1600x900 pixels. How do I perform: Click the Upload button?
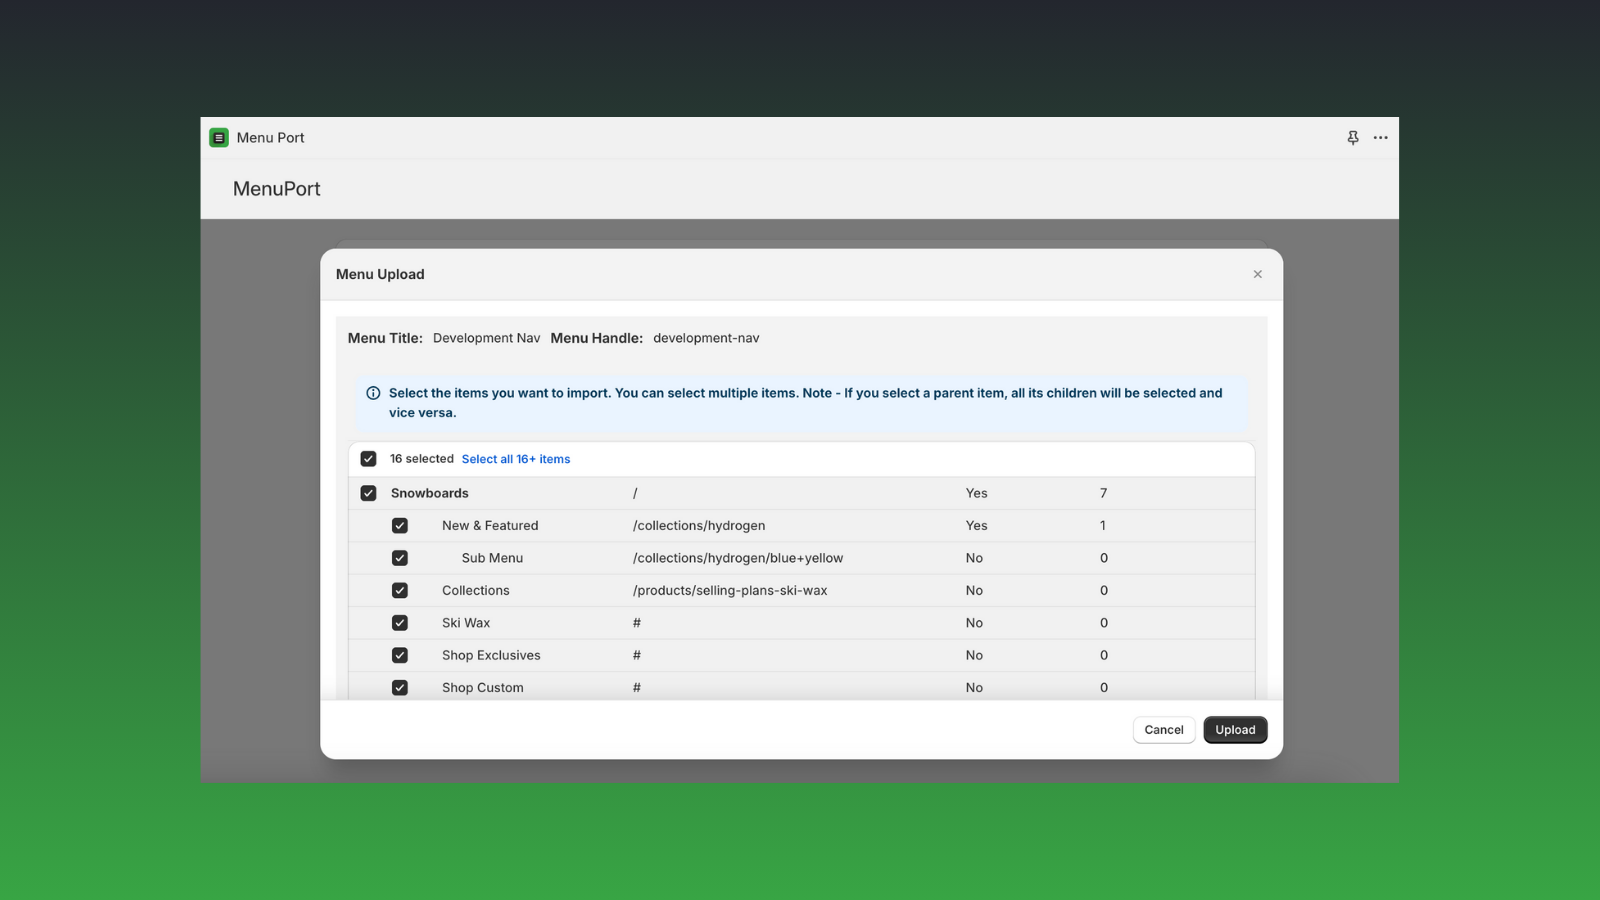[1235, 730]
